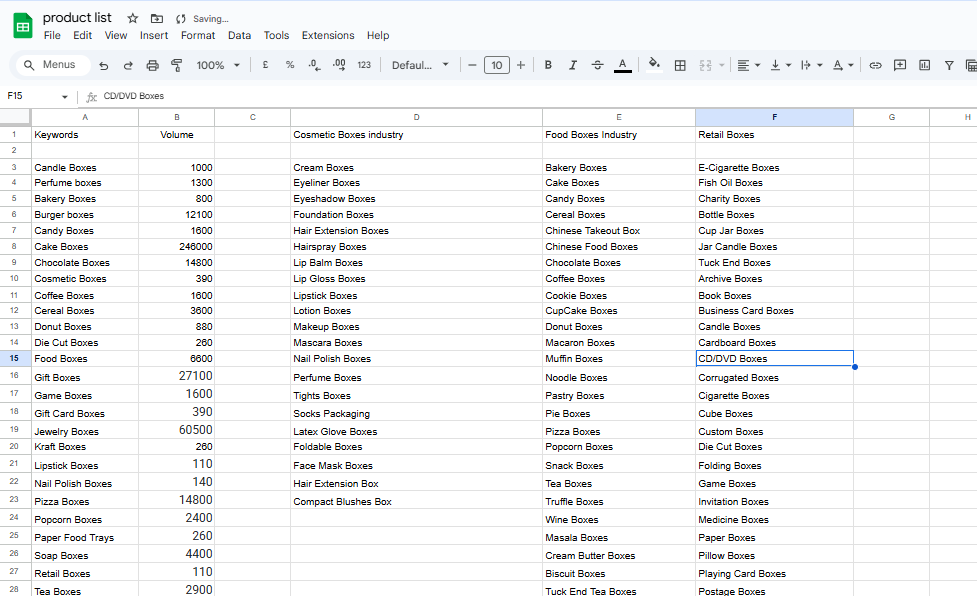The image size is (977, 596).
Task: Toggle italic formatting
Action: [x=573, y=65]
